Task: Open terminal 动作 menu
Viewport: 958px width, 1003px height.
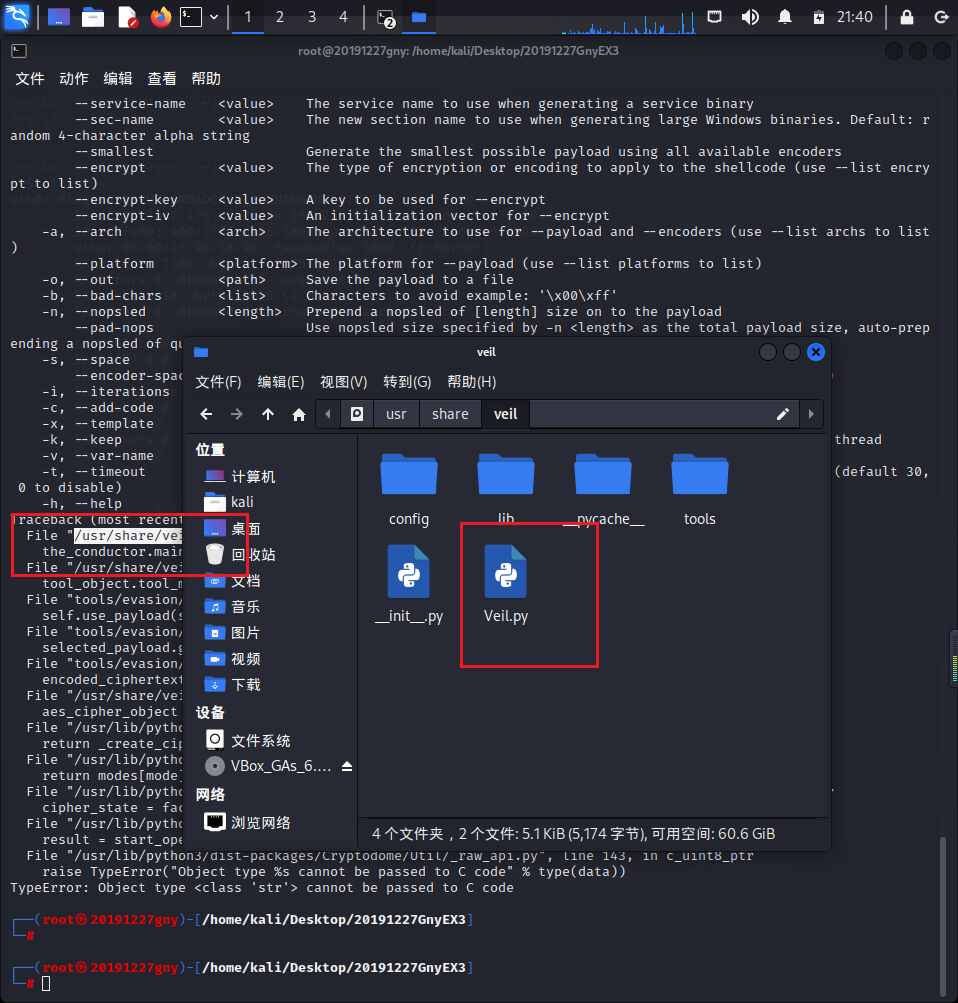Action: click(x=74, y=79)
